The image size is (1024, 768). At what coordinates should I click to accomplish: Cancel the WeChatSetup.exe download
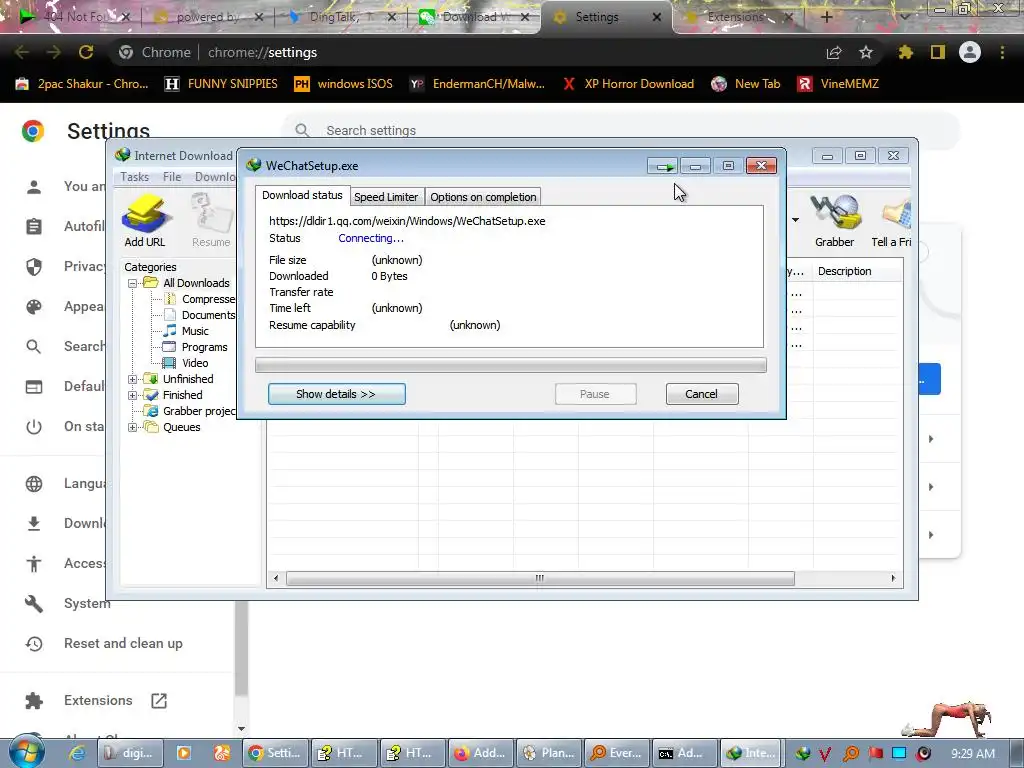pyautogui.click(x=701, y=394)
